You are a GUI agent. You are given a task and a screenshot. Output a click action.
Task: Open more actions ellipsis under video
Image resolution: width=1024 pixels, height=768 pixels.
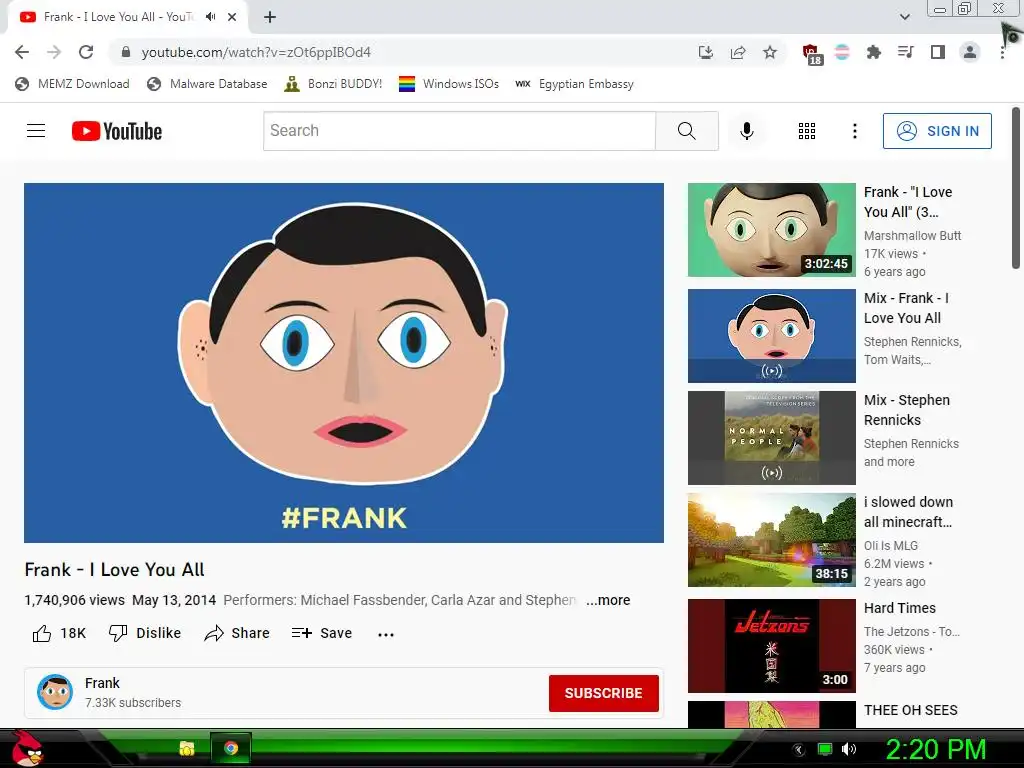386,634
